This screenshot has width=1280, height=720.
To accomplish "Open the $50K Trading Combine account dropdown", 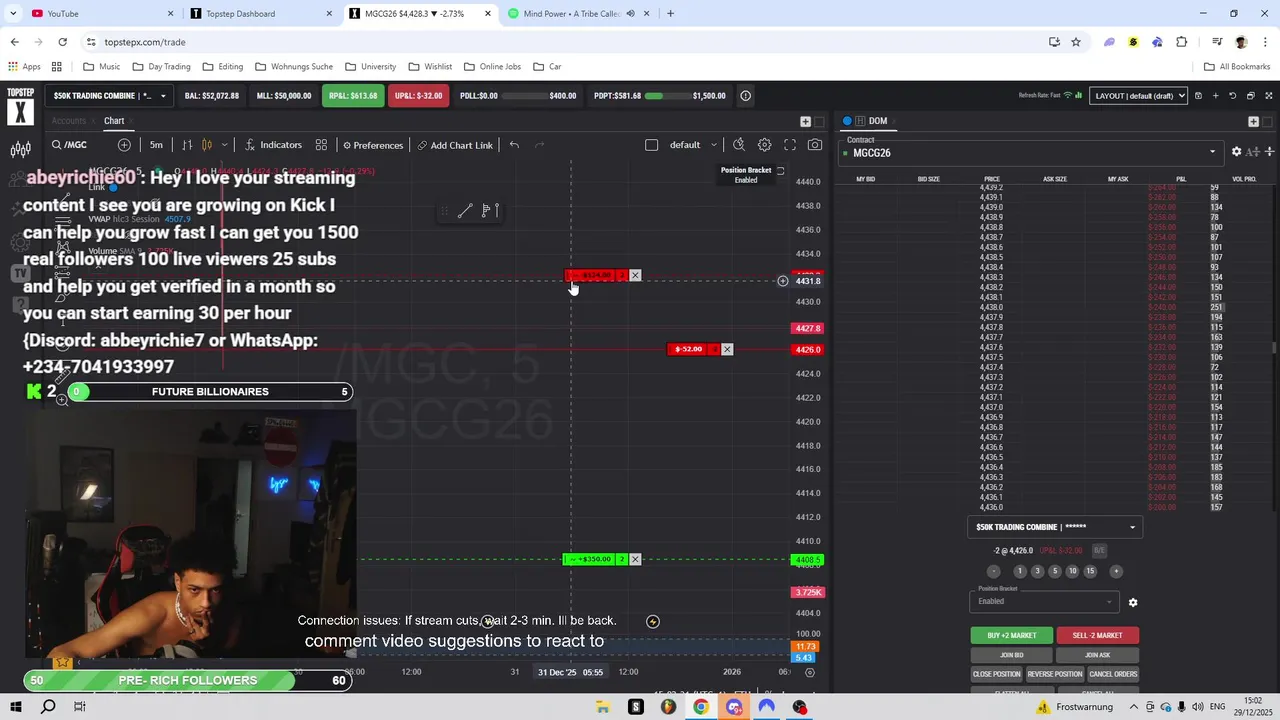I will [109, 96].
